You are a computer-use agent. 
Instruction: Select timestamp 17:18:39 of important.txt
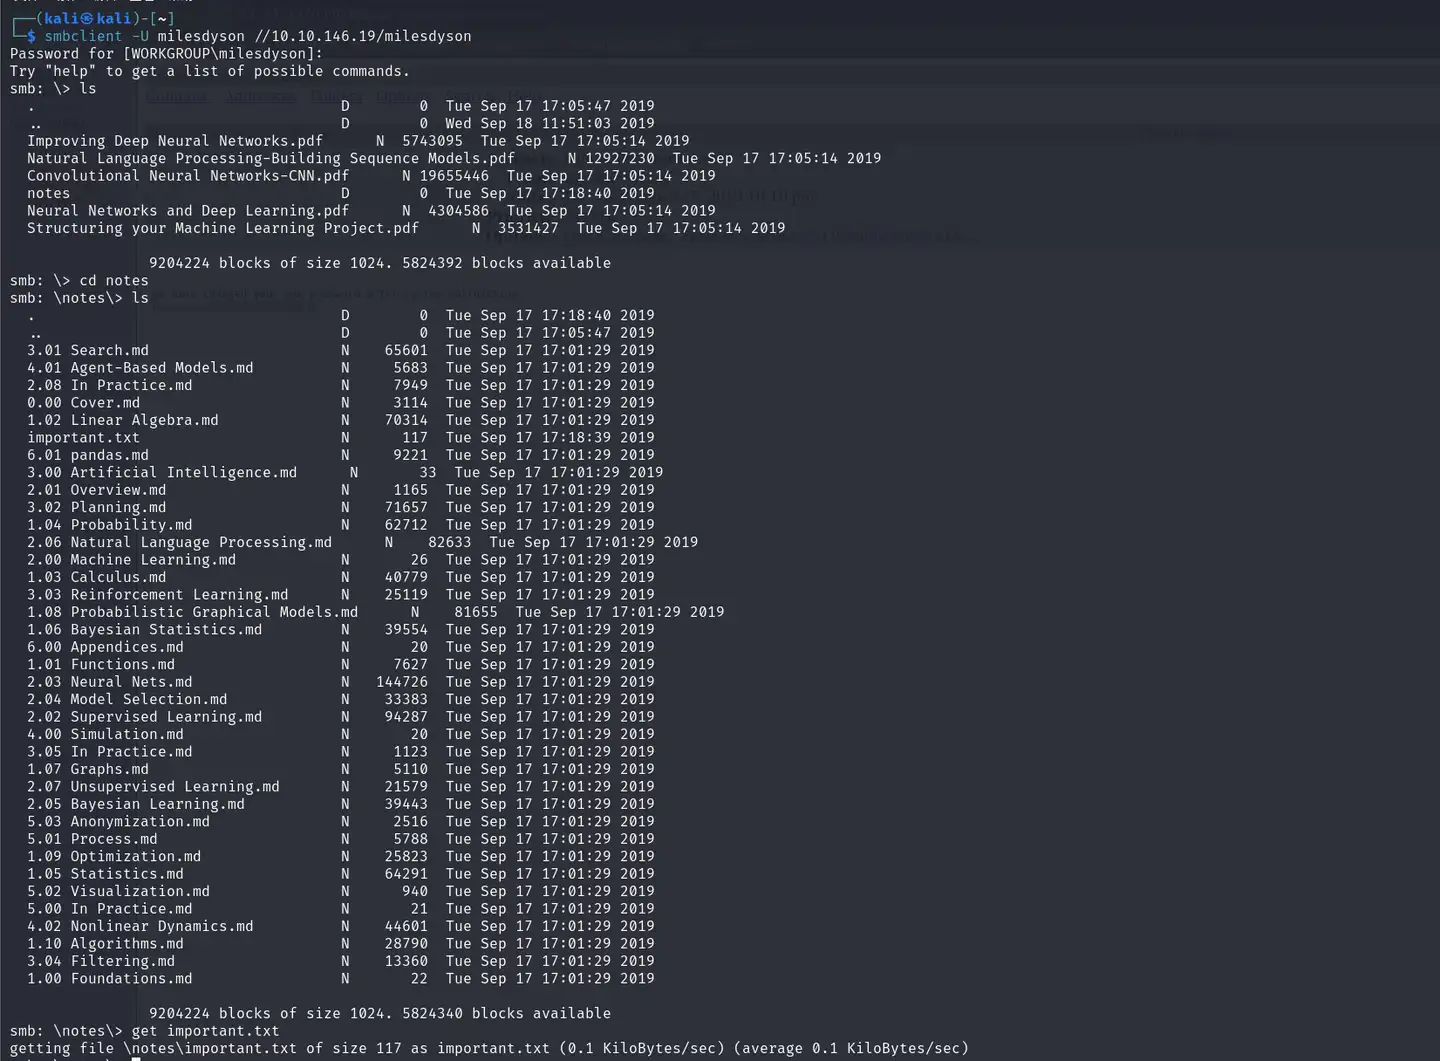576,438
